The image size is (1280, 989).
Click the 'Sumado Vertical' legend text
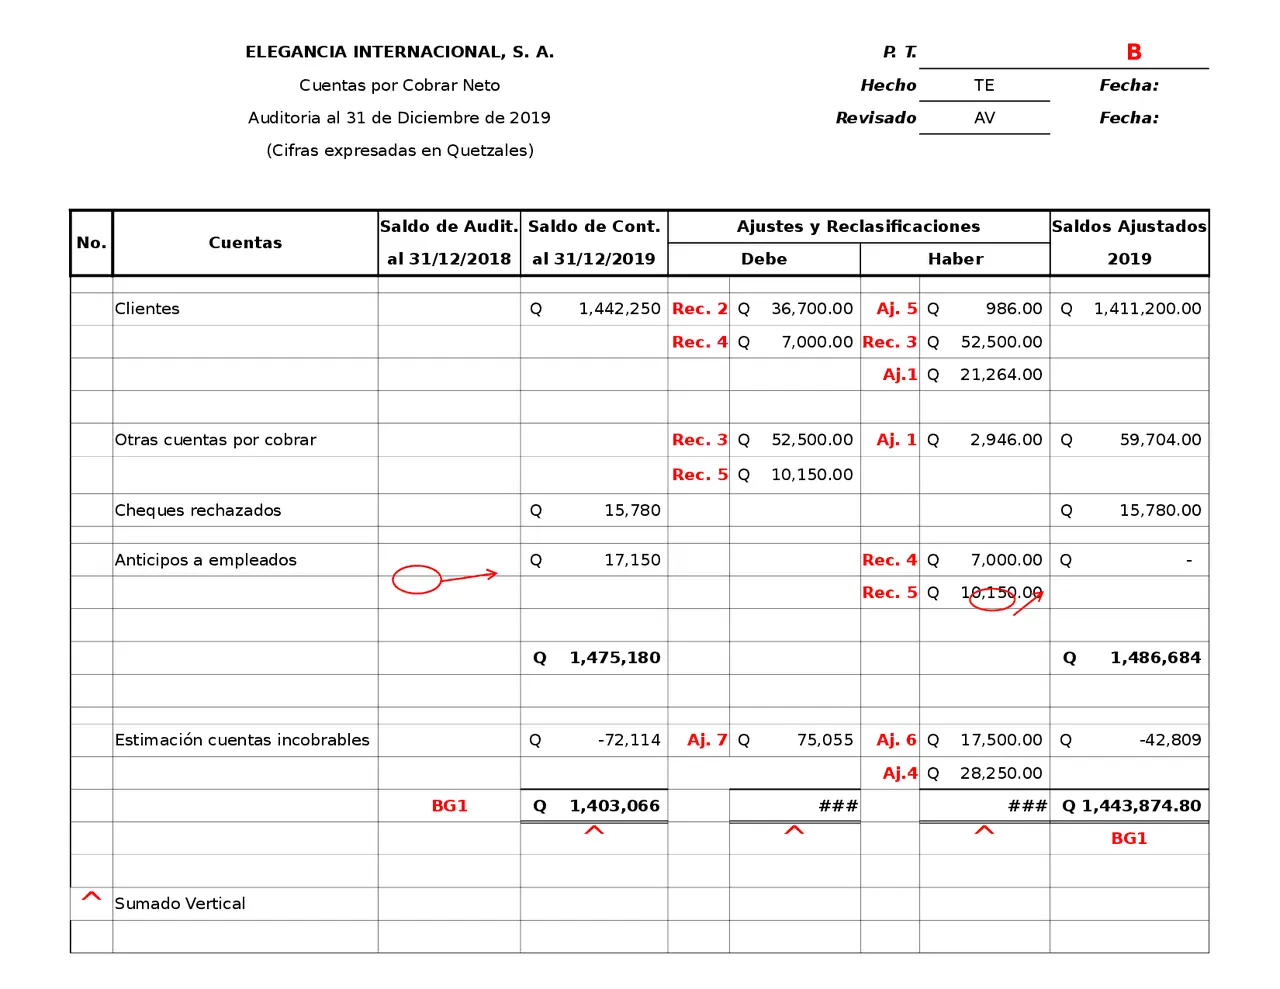point(180,904)
